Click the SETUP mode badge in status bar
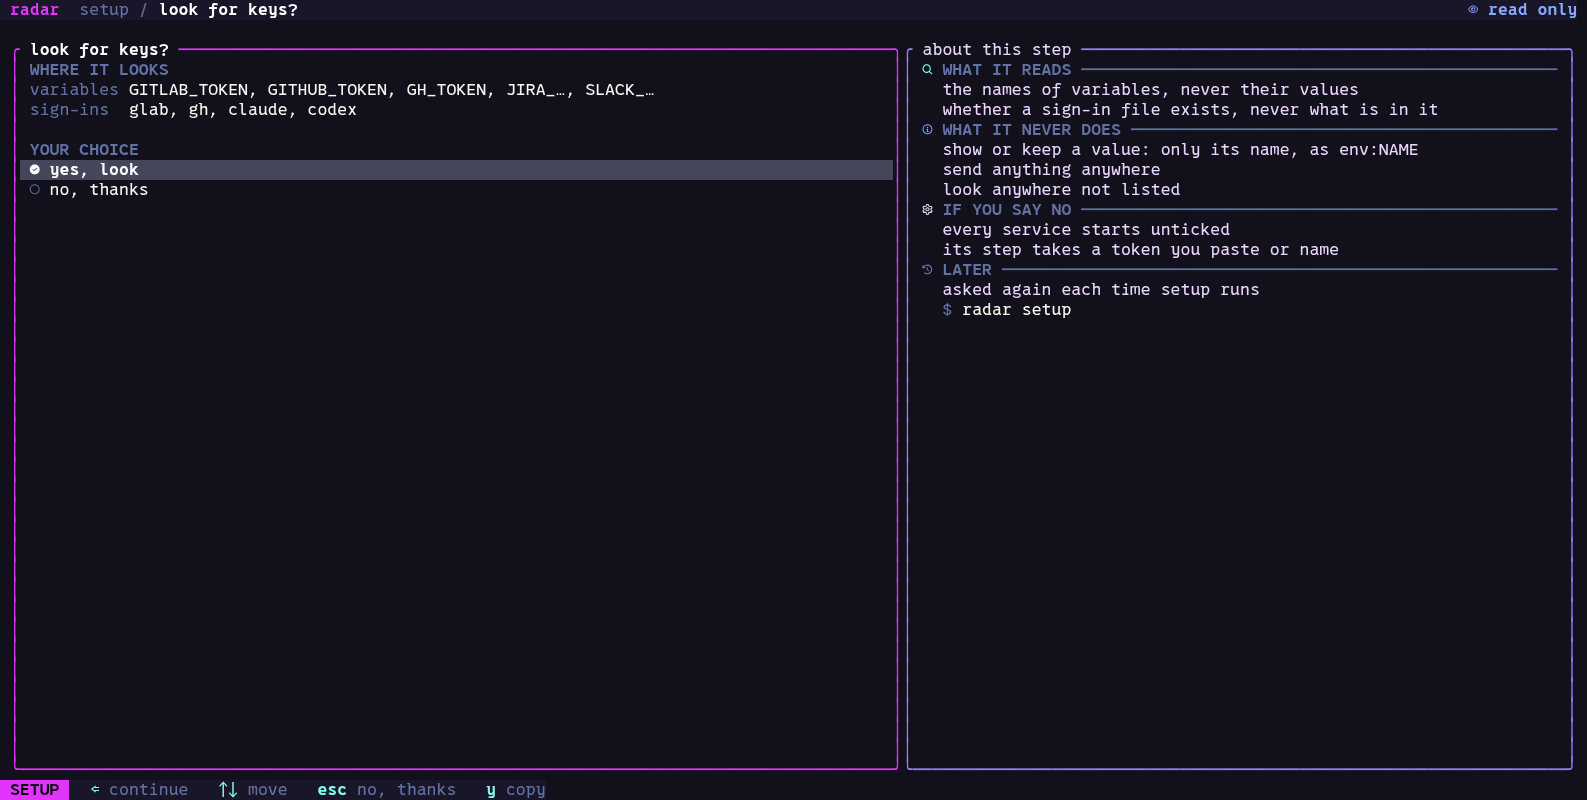This screenshot has height=800, width=1587. coord(35,790)
